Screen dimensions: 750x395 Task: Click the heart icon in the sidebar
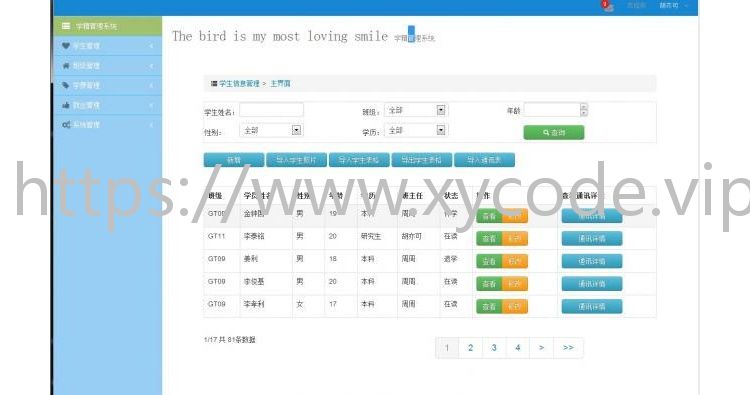(x=66, y=46)
